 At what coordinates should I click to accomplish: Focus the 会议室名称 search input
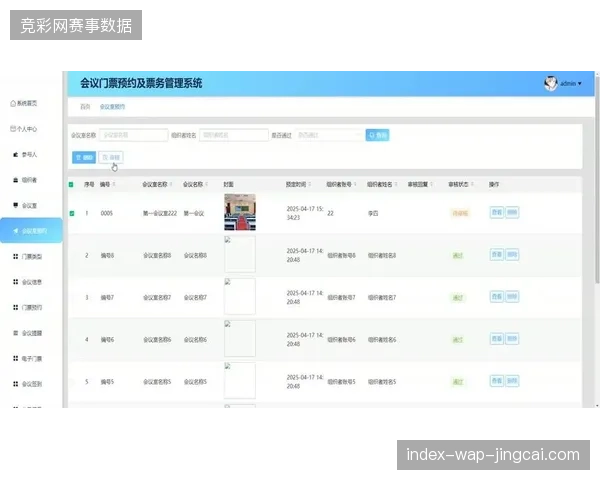tap(134, 135)
